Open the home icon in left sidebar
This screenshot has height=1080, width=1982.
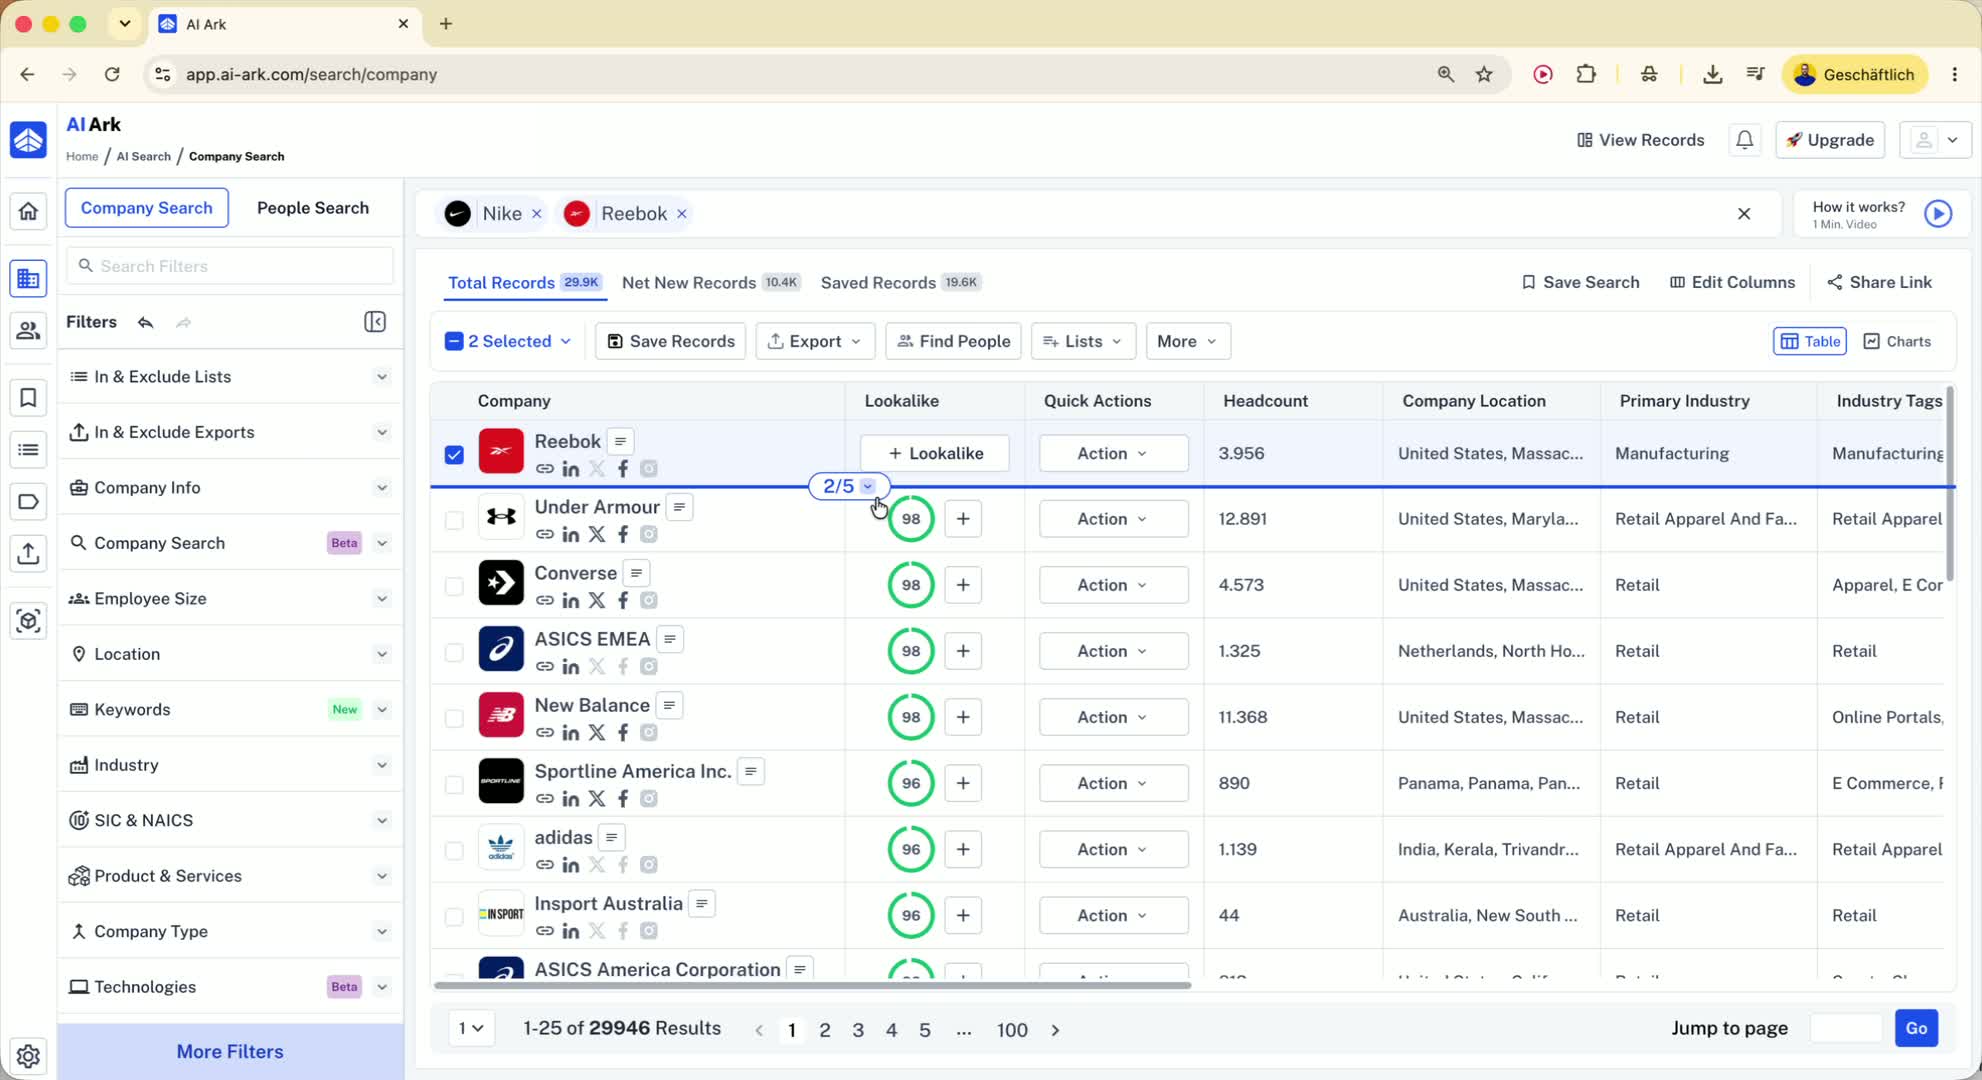click(x=28, y=211)
